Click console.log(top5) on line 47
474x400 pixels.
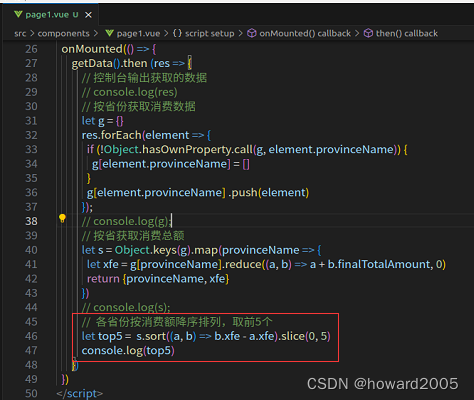click(x=128, y=350)
